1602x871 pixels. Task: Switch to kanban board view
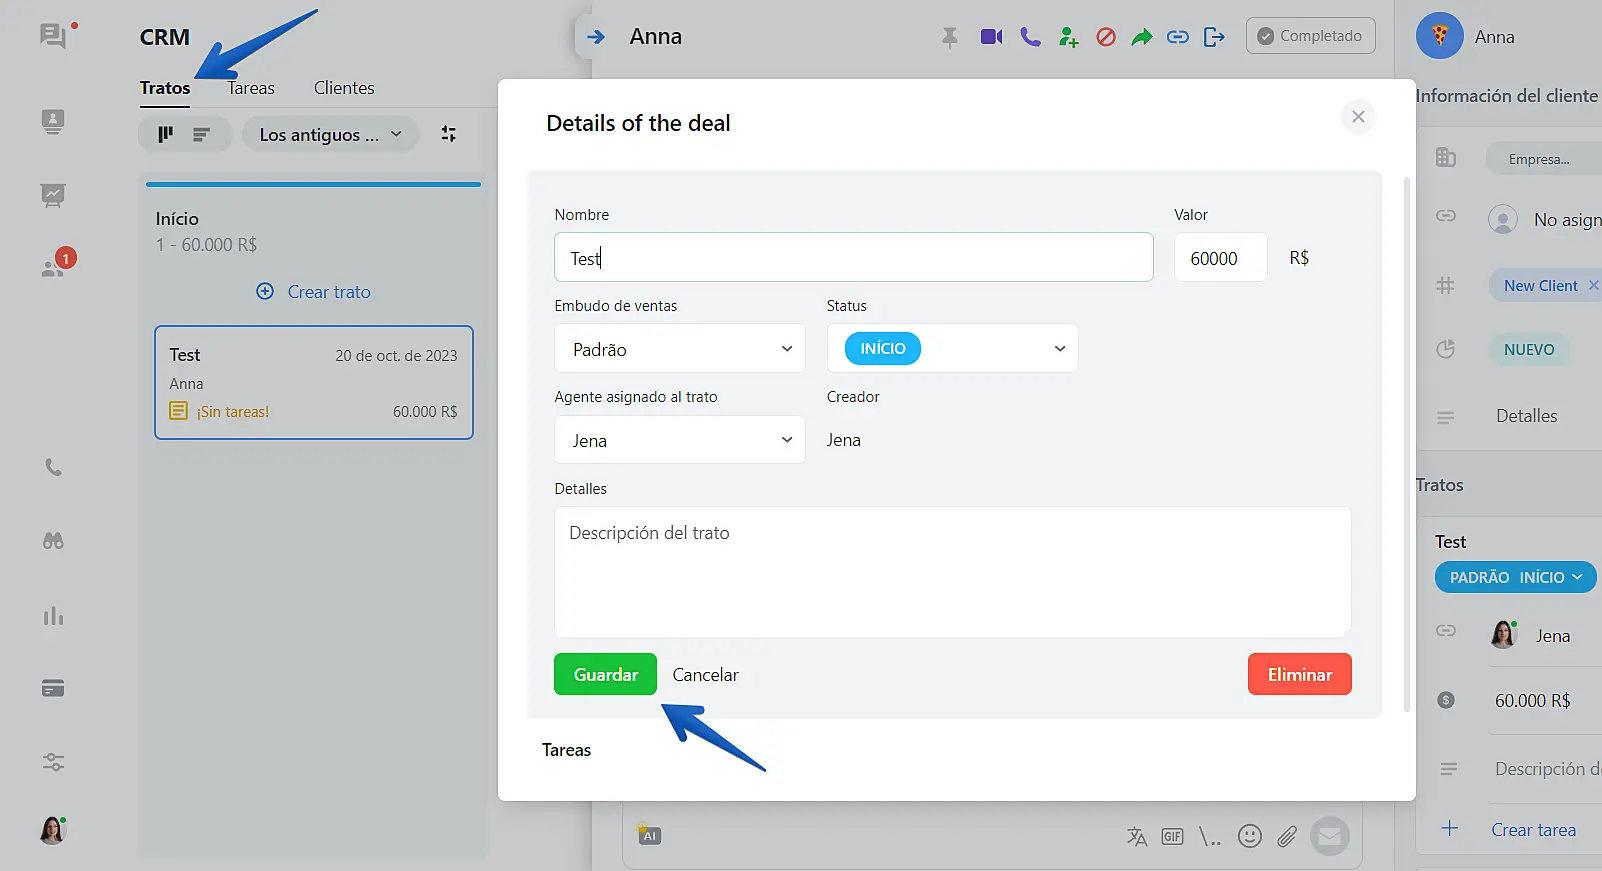(x=166, y=134)
